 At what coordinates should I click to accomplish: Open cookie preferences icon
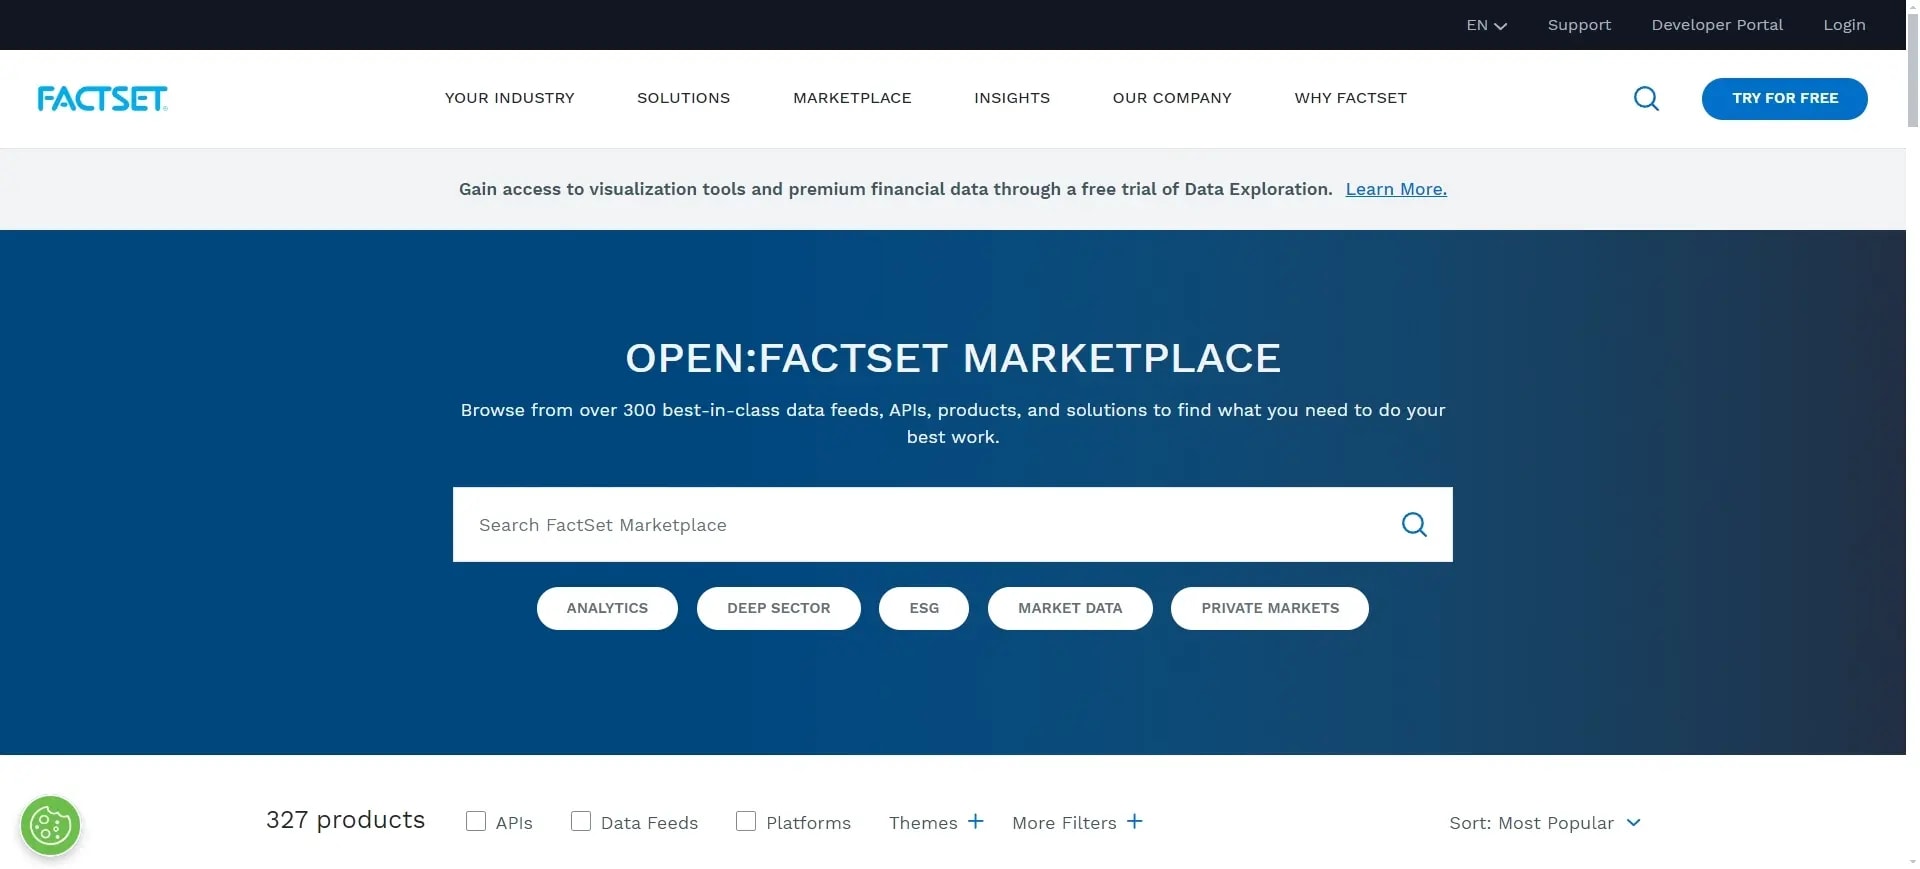pos(50,826)
